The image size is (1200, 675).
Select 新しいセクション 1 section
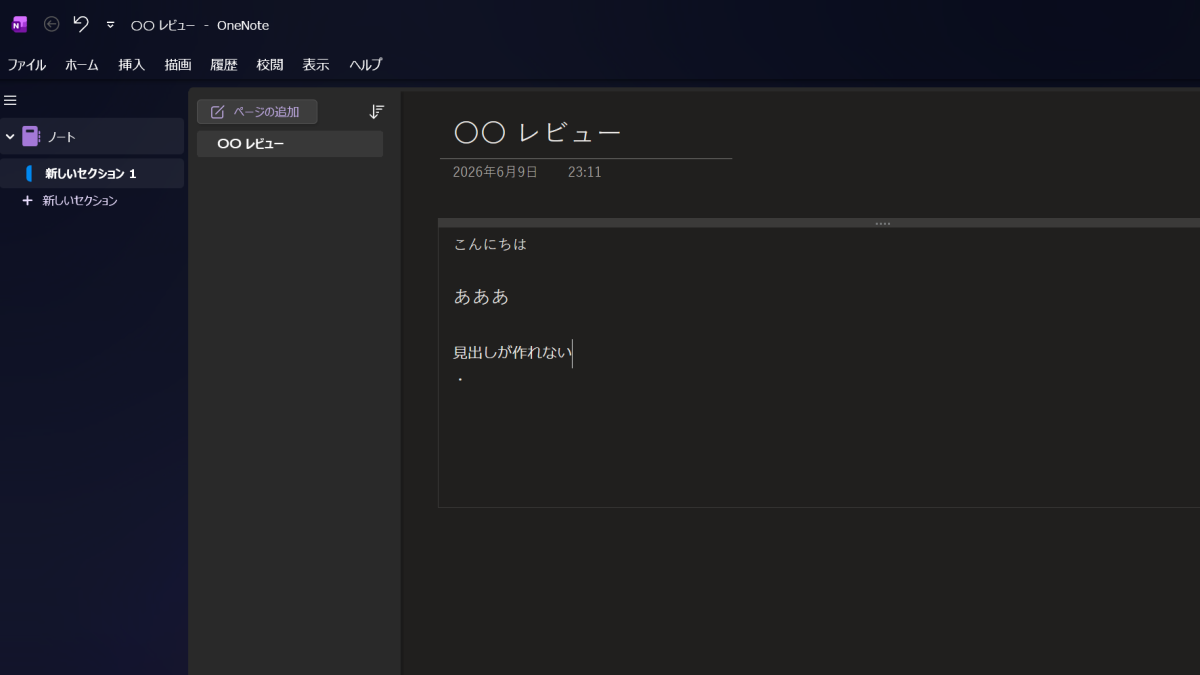[92, 173]
